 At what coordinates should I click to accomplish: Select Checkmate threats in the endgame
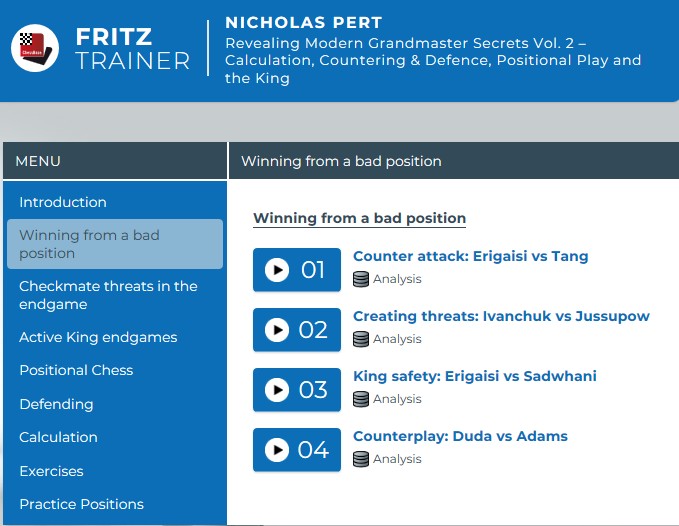coord(108,295)
